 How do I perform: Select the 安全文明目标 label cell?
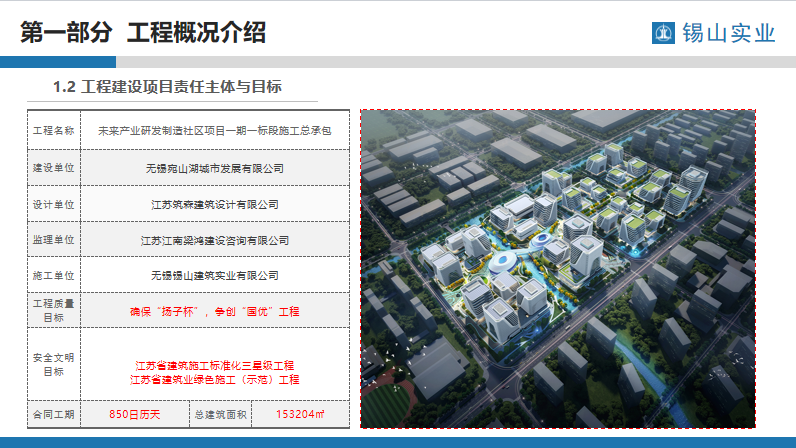(x=54, y=365)
